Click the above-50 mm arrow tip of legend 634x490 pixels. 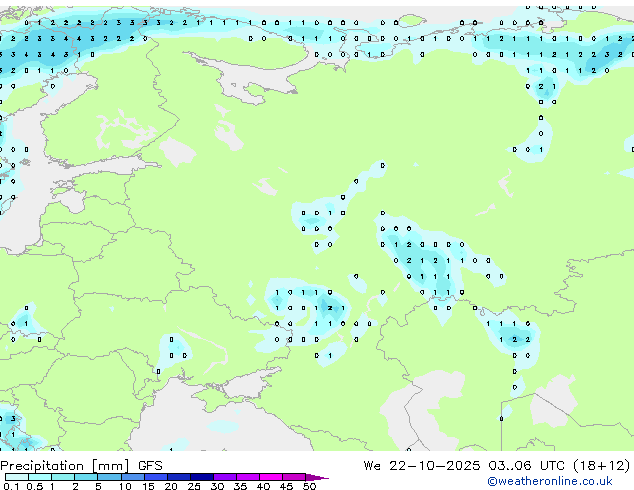click(x=317, y=478)
